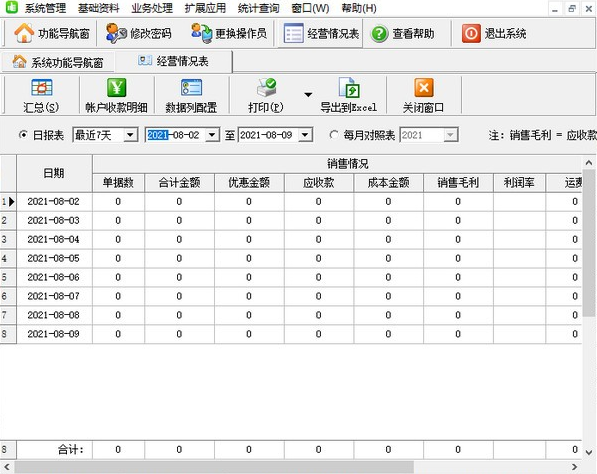Select the 2021-08-02 date cell
Image resolution: width=597 pixels, height=474 pixels.
point(54,201)
